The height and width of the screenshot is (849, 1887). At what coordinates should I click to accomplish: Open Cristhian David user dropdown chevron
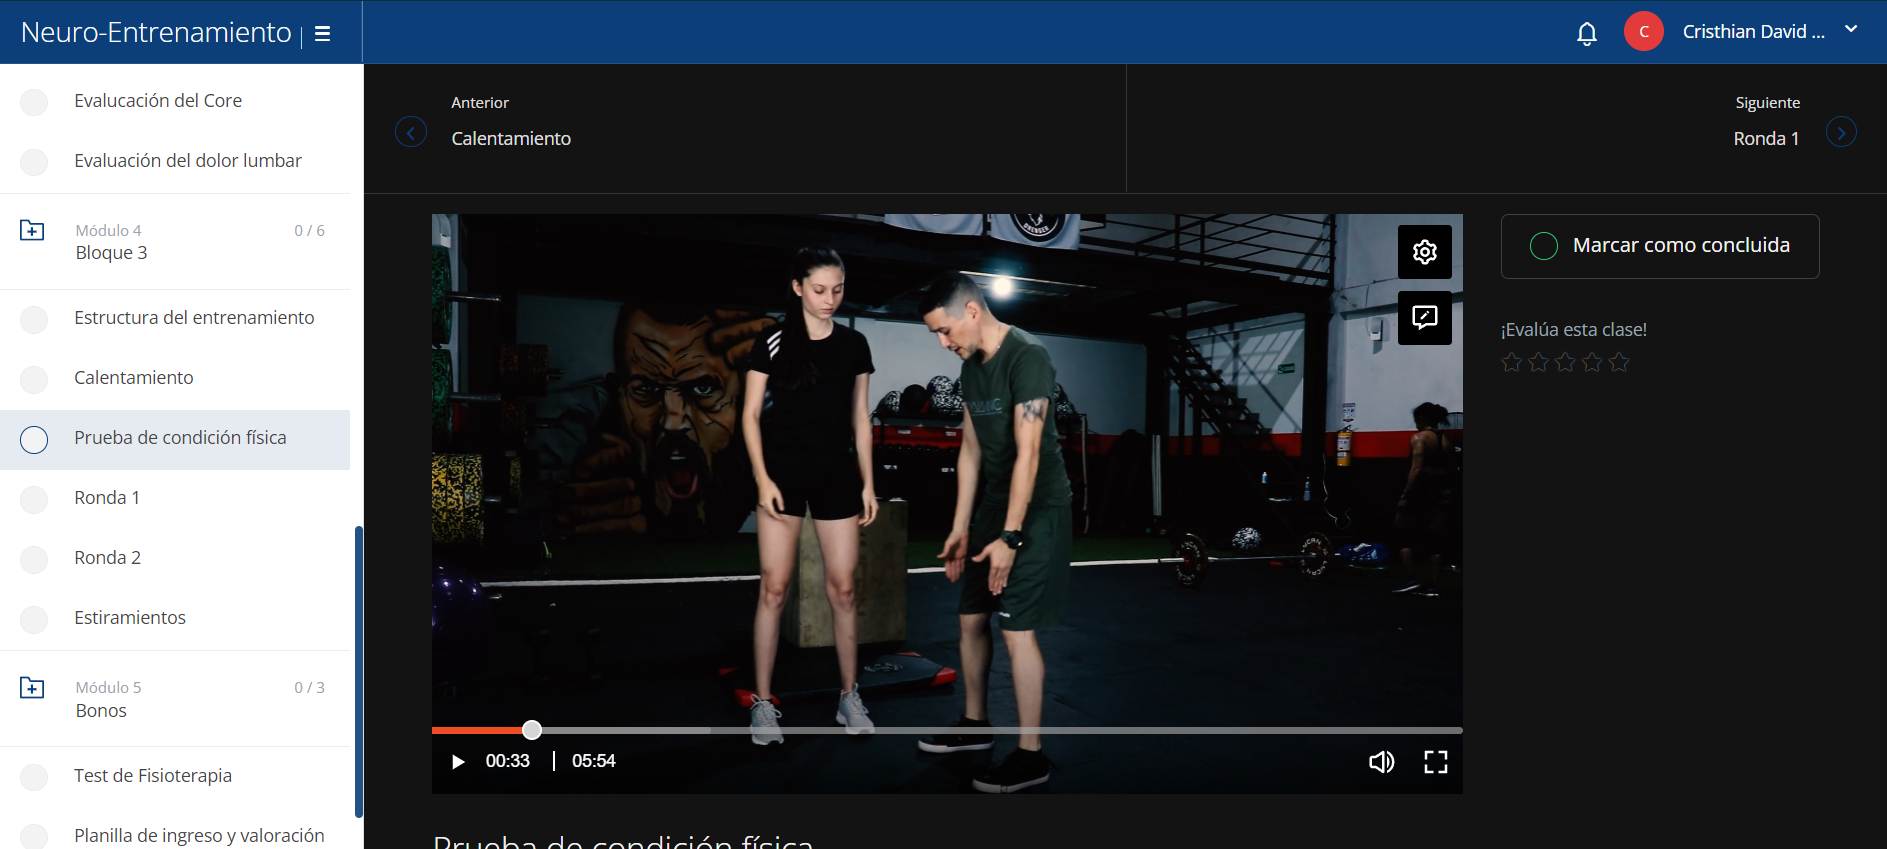tap(1851, 30)
